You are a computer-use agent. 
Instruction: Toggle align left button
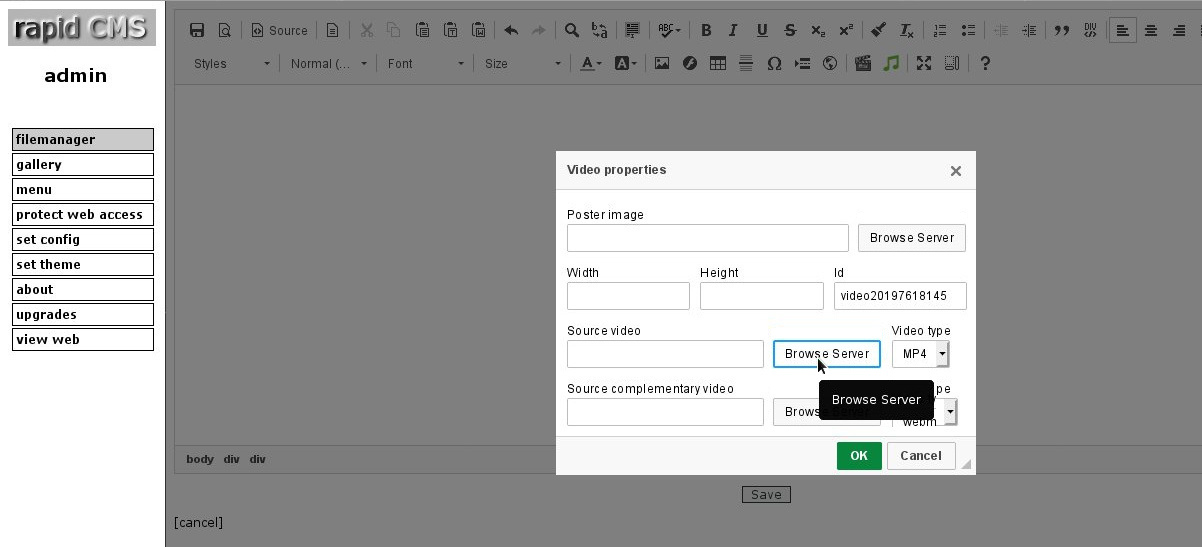[1123, 31]
